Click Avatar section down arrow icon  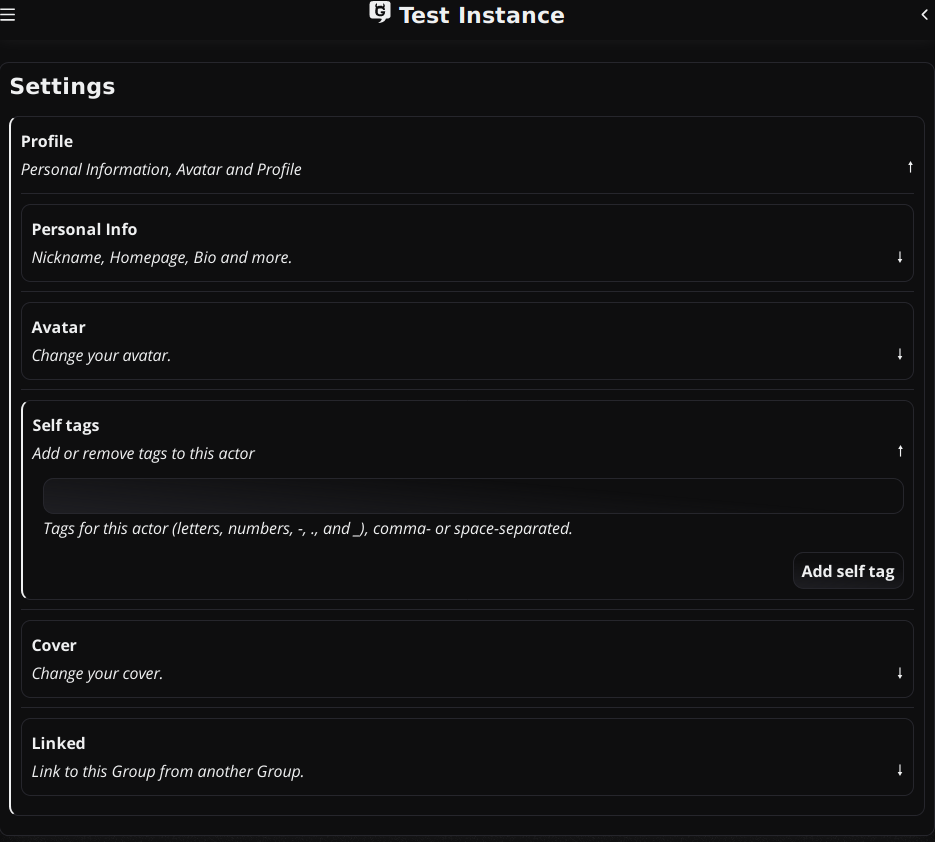(900, 354)
